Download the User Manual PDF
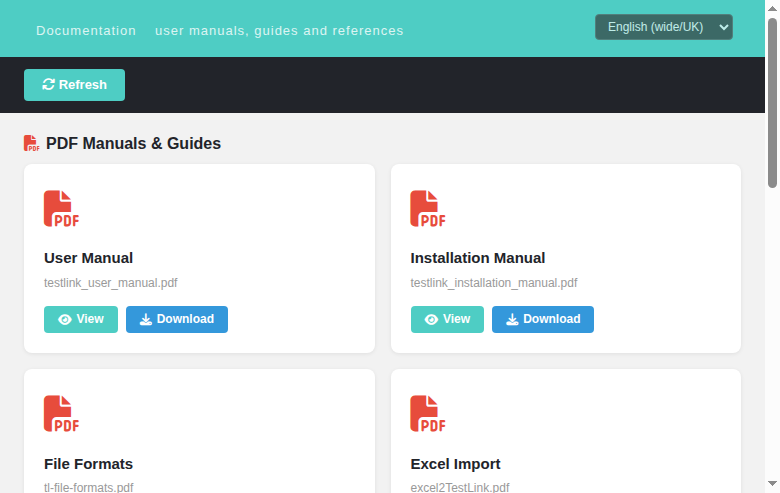Image resolution: width=780 pixels, height=493 pixels. [177, 319]
